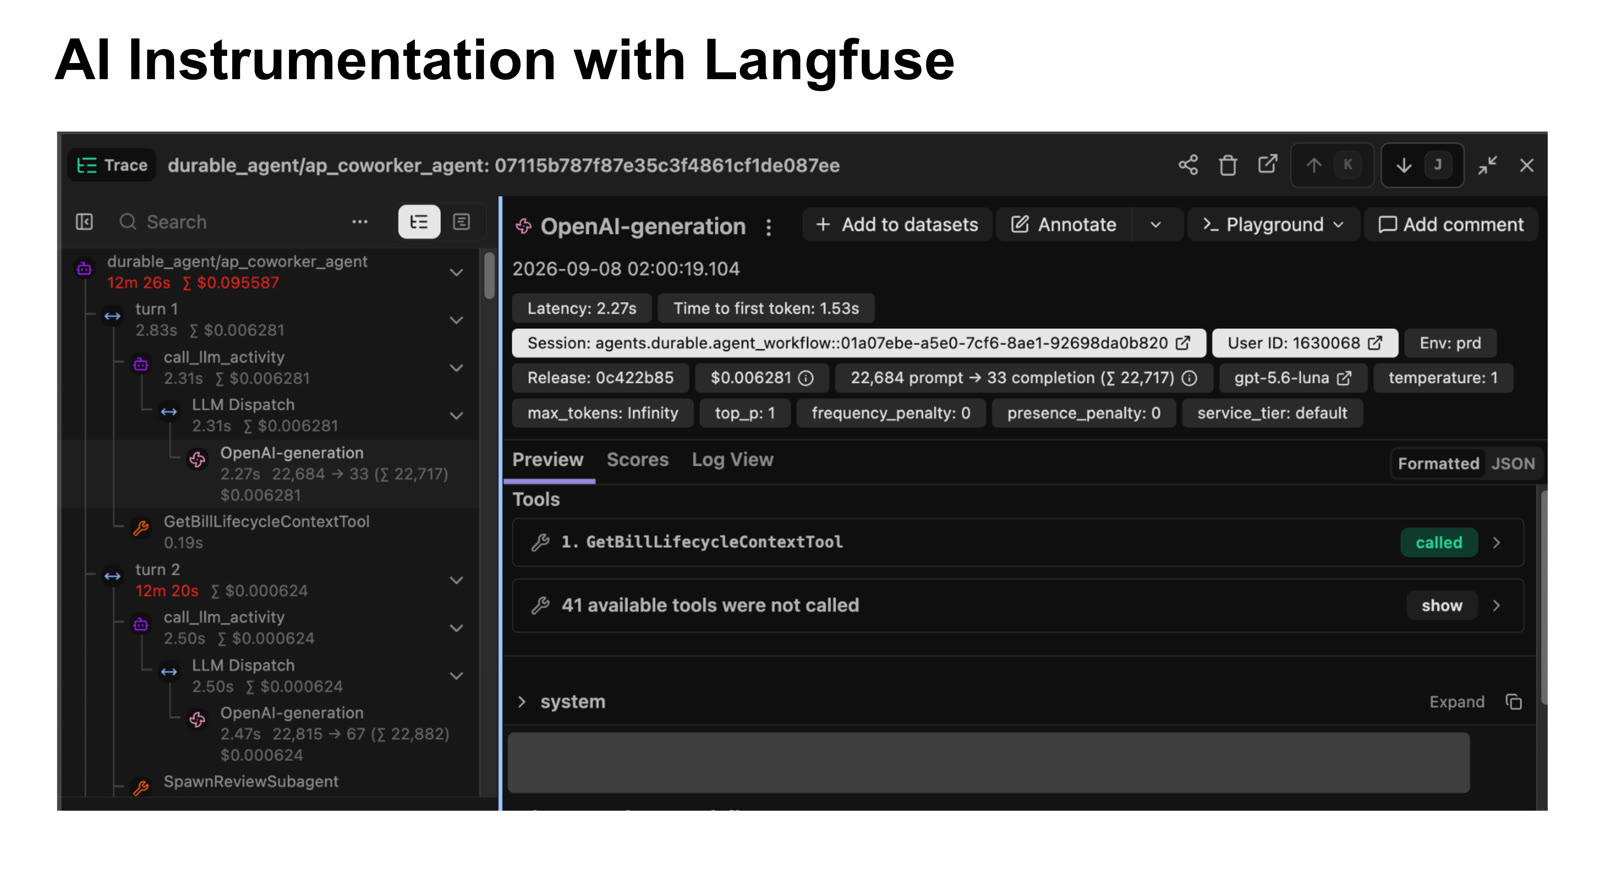Image resolution: width=1600 pixels, height=894 pixels.
Task: Open the Annotate dropdown arrow
Action: [x=1156, y=225]
